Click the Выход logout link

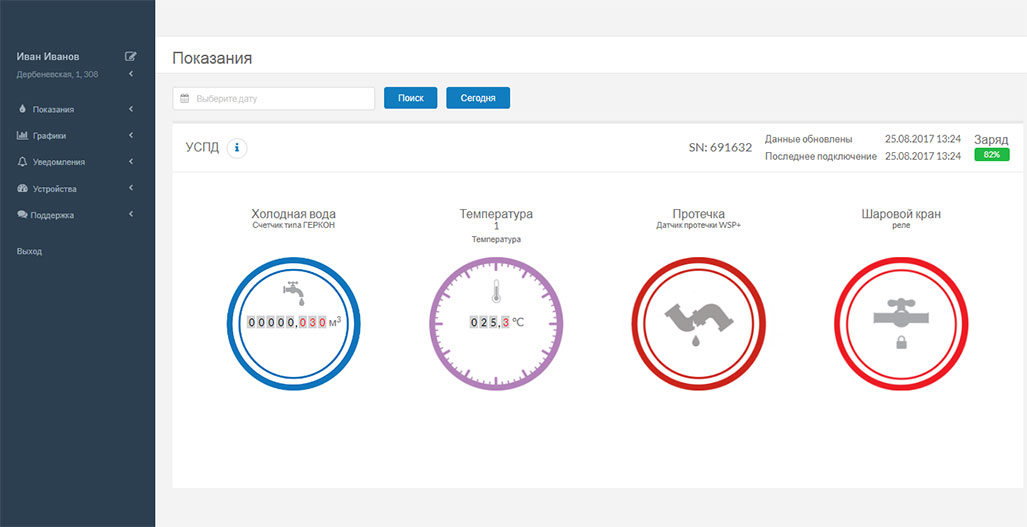click(30, 251)
